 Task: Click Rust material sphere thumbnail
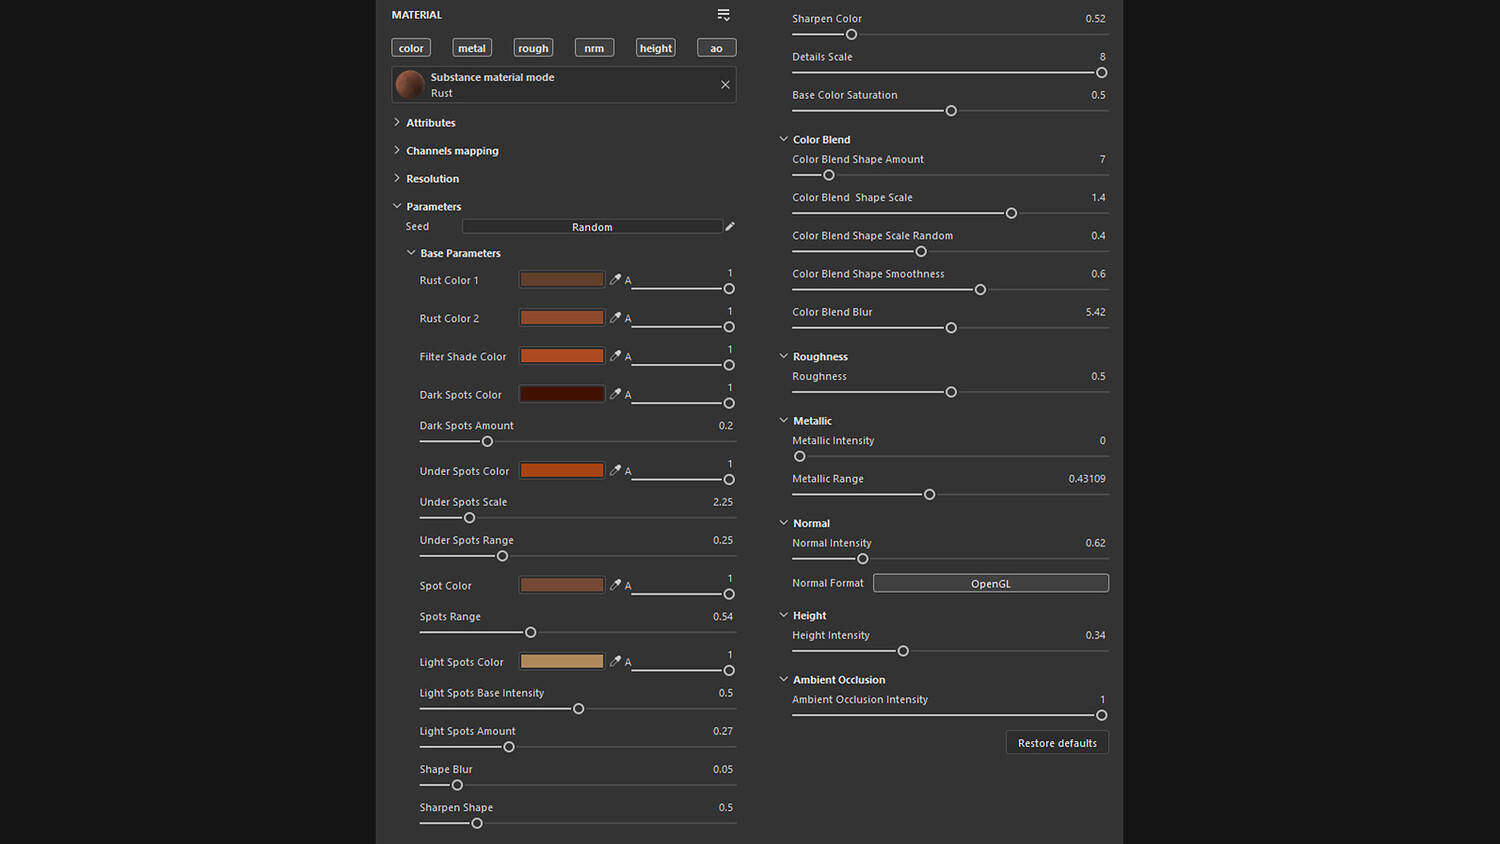click(410, 85)
